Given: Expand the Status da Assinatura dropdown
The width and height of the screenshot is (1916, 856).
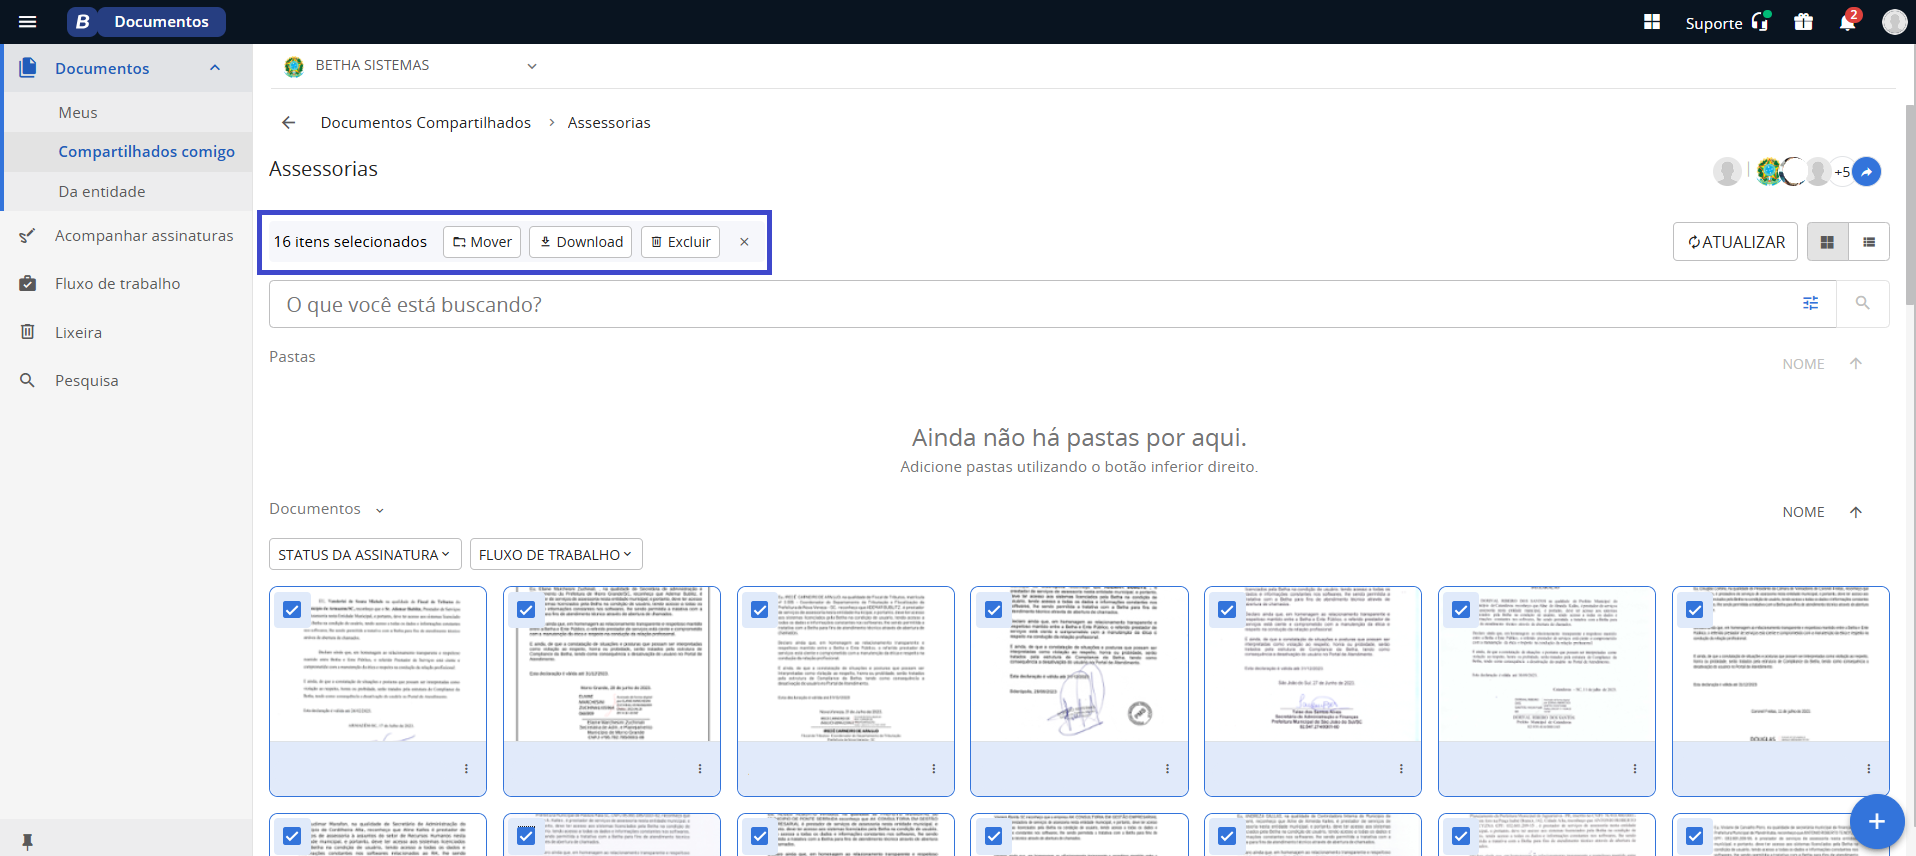Looking at the screenshot, I should 364,555.
